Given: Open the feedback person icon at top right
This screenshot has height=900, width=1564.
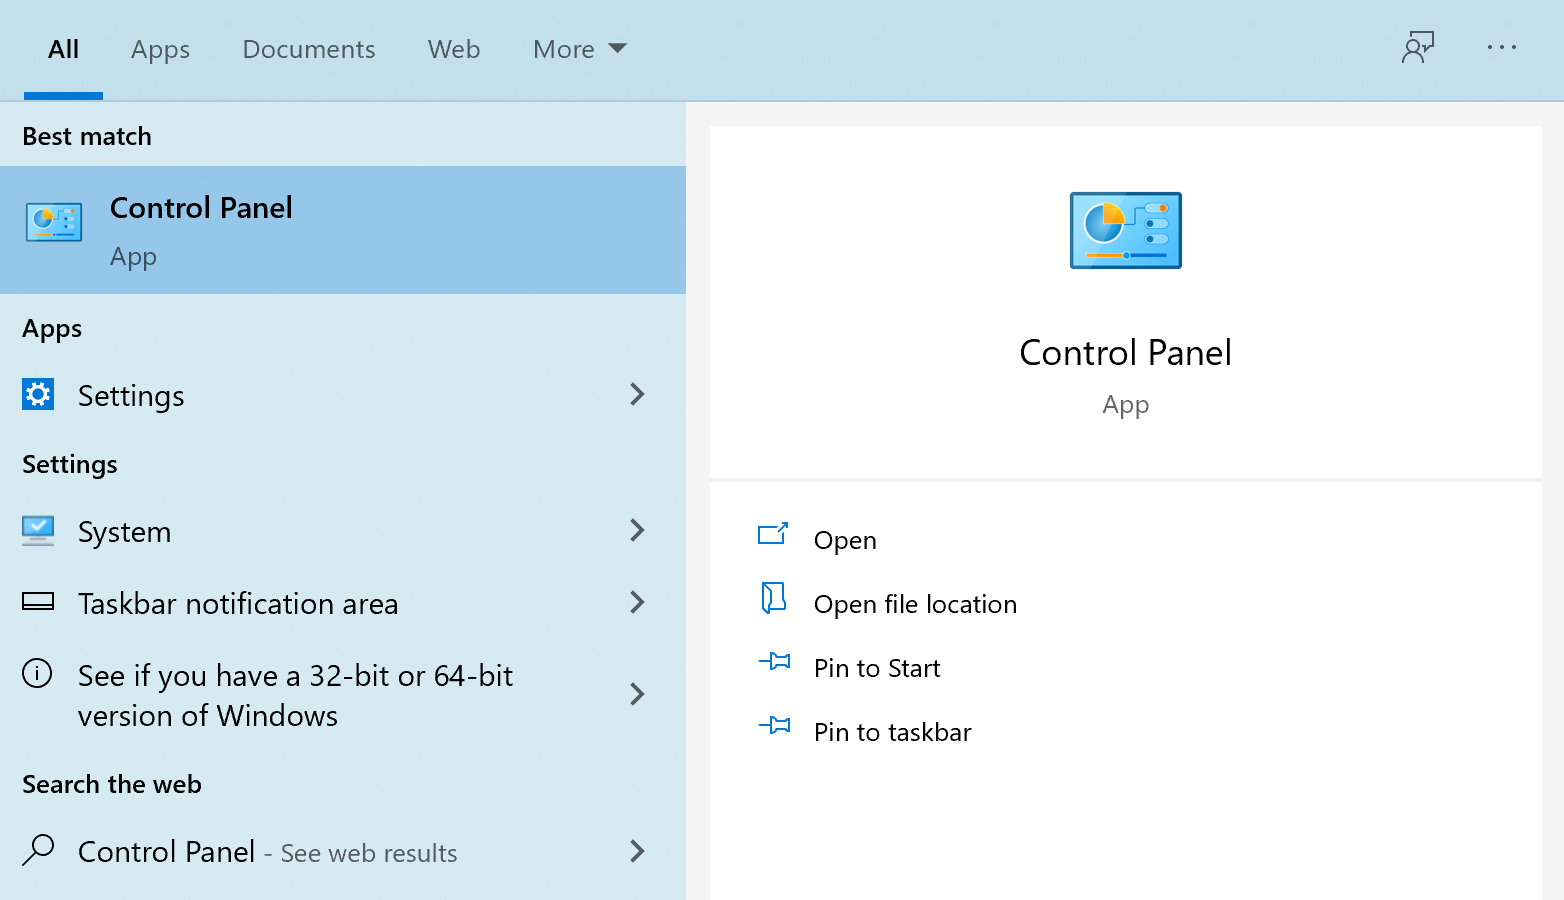Looking at the screenshot, I should (1418, 47).
